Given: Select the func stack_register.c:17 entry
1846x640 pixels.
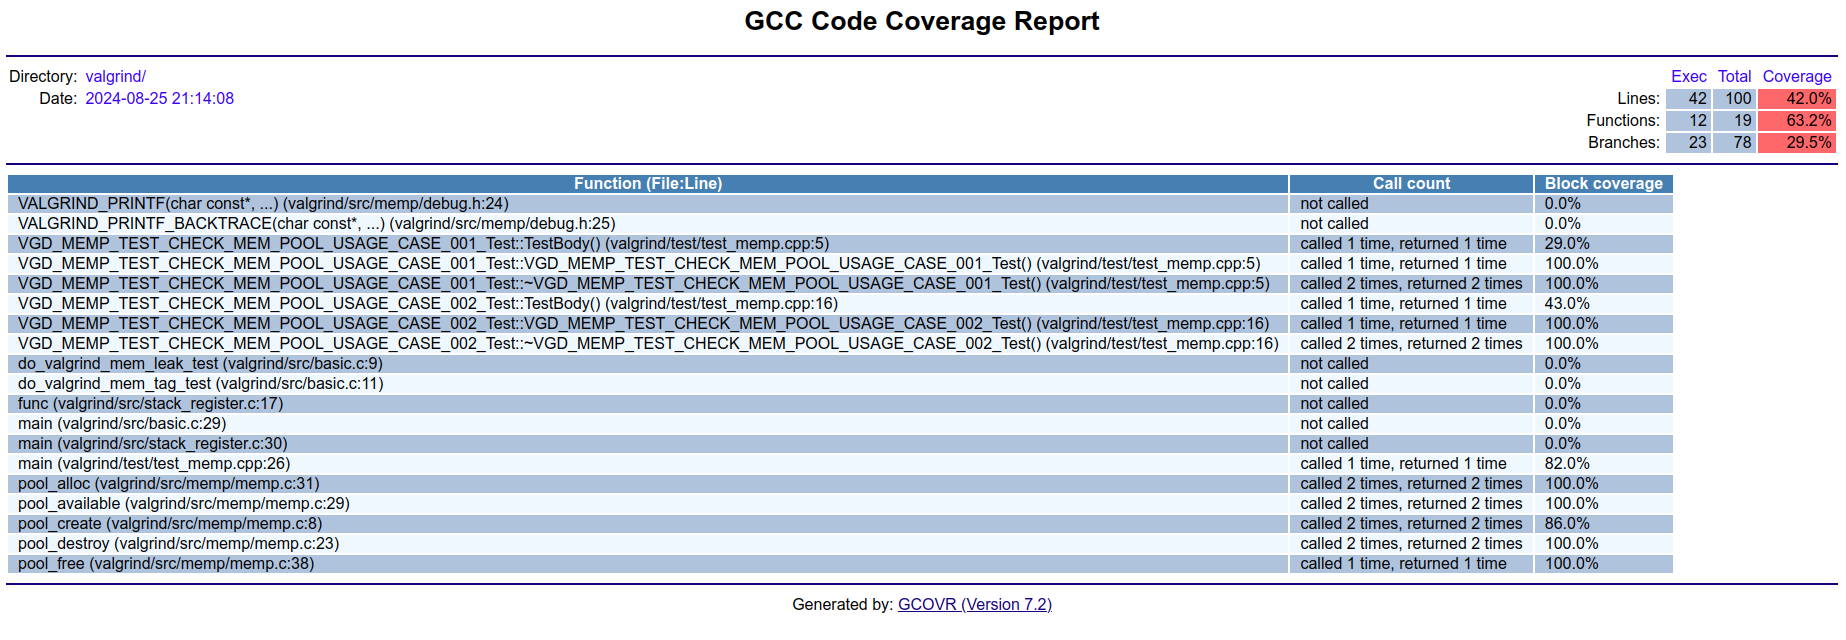Looking at the screenshot, I should coord(150,403).
